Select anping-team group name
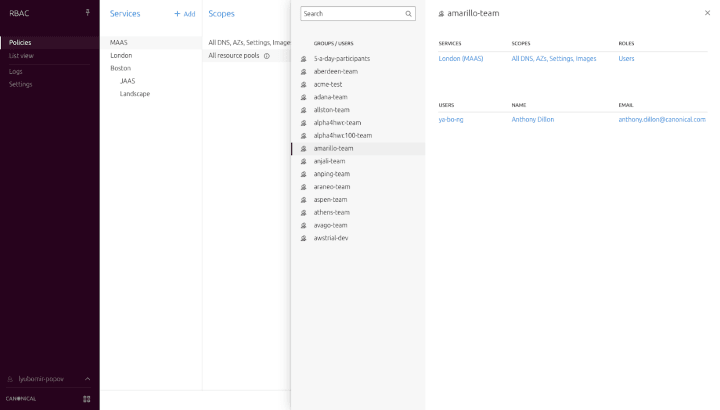The width and height of the screenshot is (720, 410). click(x=332, y=174)
